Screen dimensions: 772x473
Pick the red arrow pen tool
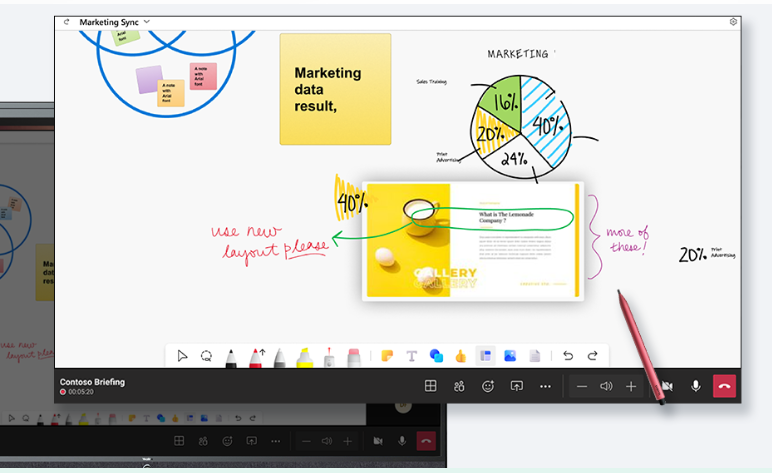pyautogui.click(x=256, y=356)
